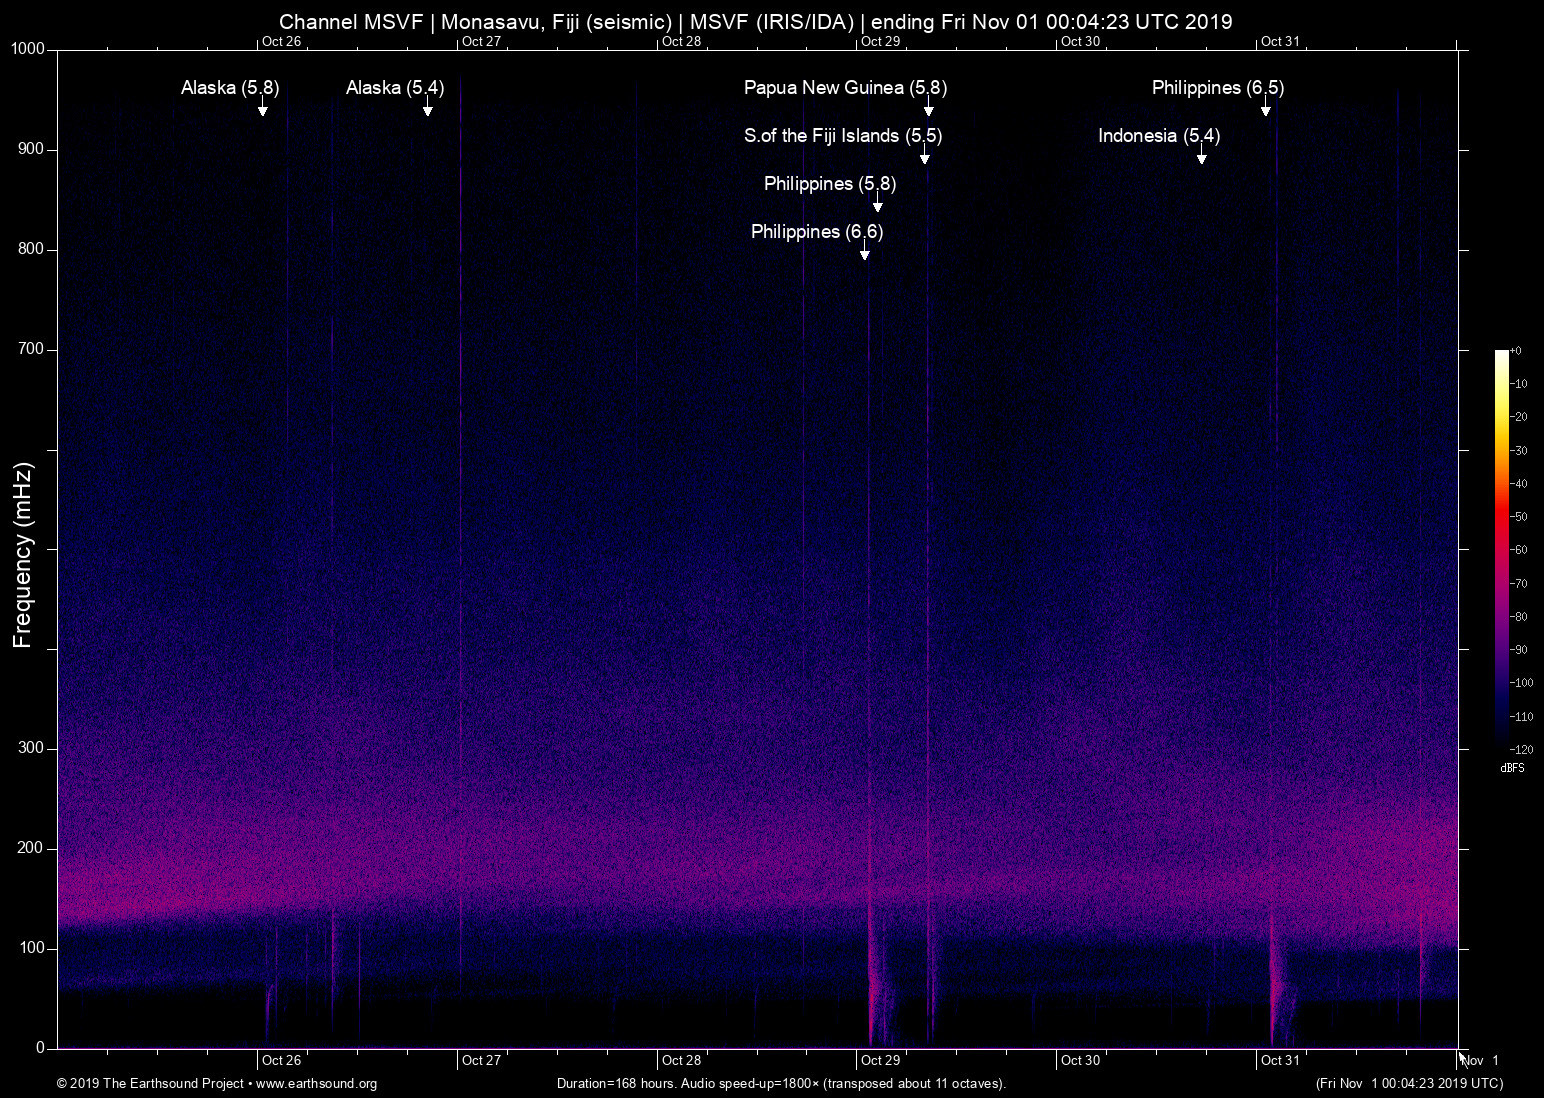Click the Alaska (5.8) event arrow
The width and height of the screenshot is (1544, 1098).
point(263,110)
